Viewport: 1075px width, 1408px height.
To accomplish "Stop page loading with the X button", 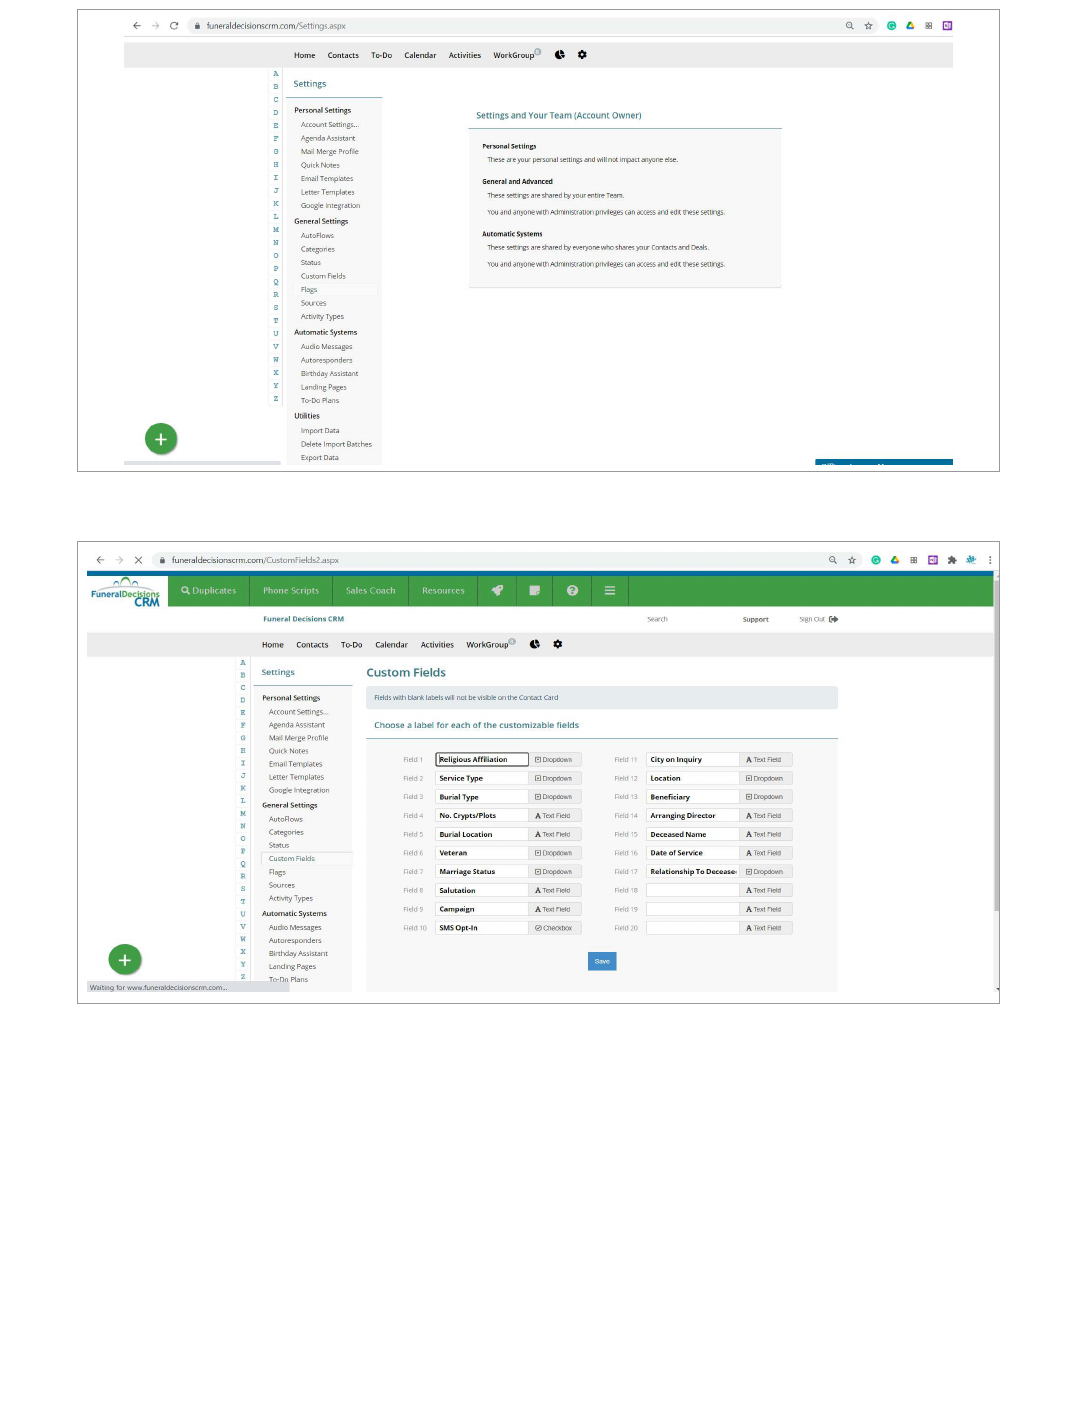I will coord(138,560).
